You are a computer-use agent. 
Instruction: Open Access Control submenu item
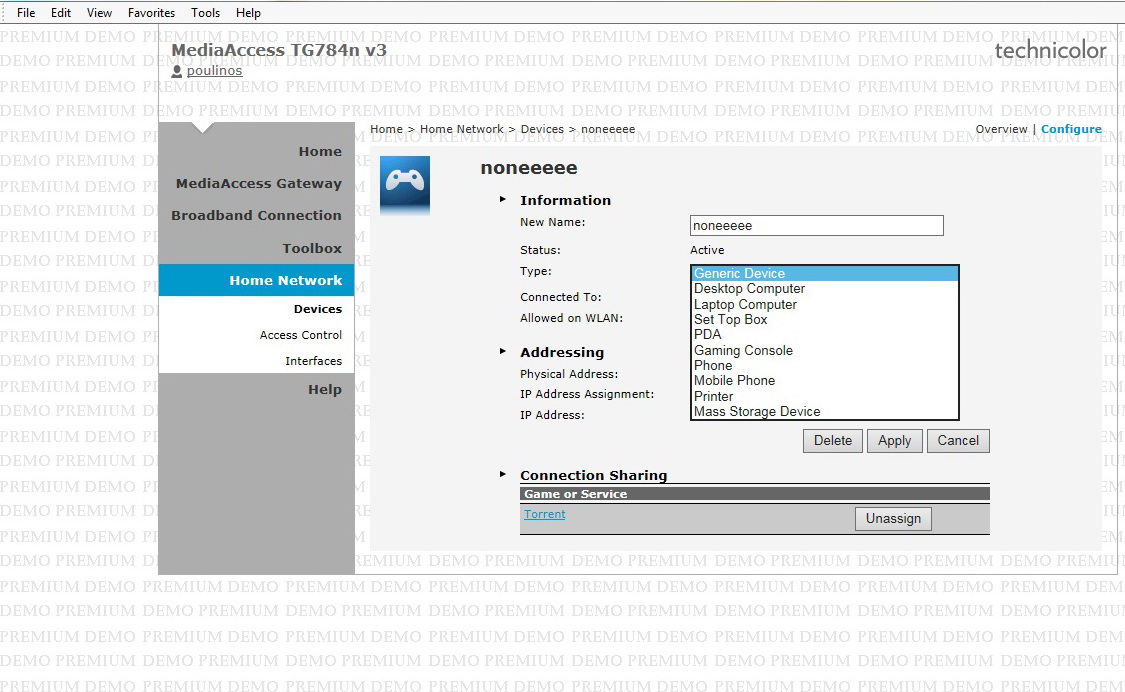click(x=301, y=335)
